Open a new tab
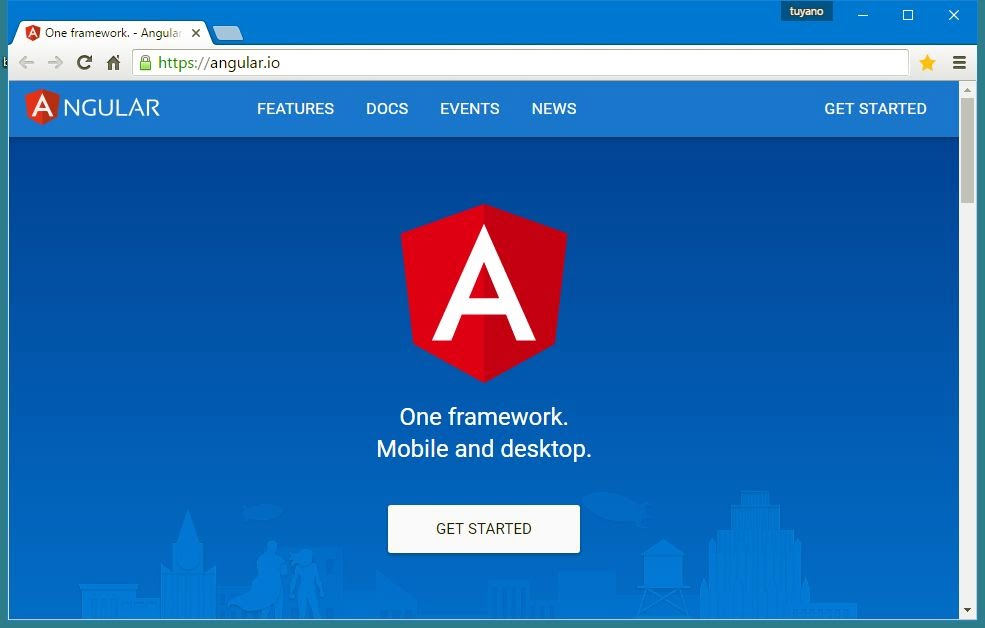 [228, 33]
